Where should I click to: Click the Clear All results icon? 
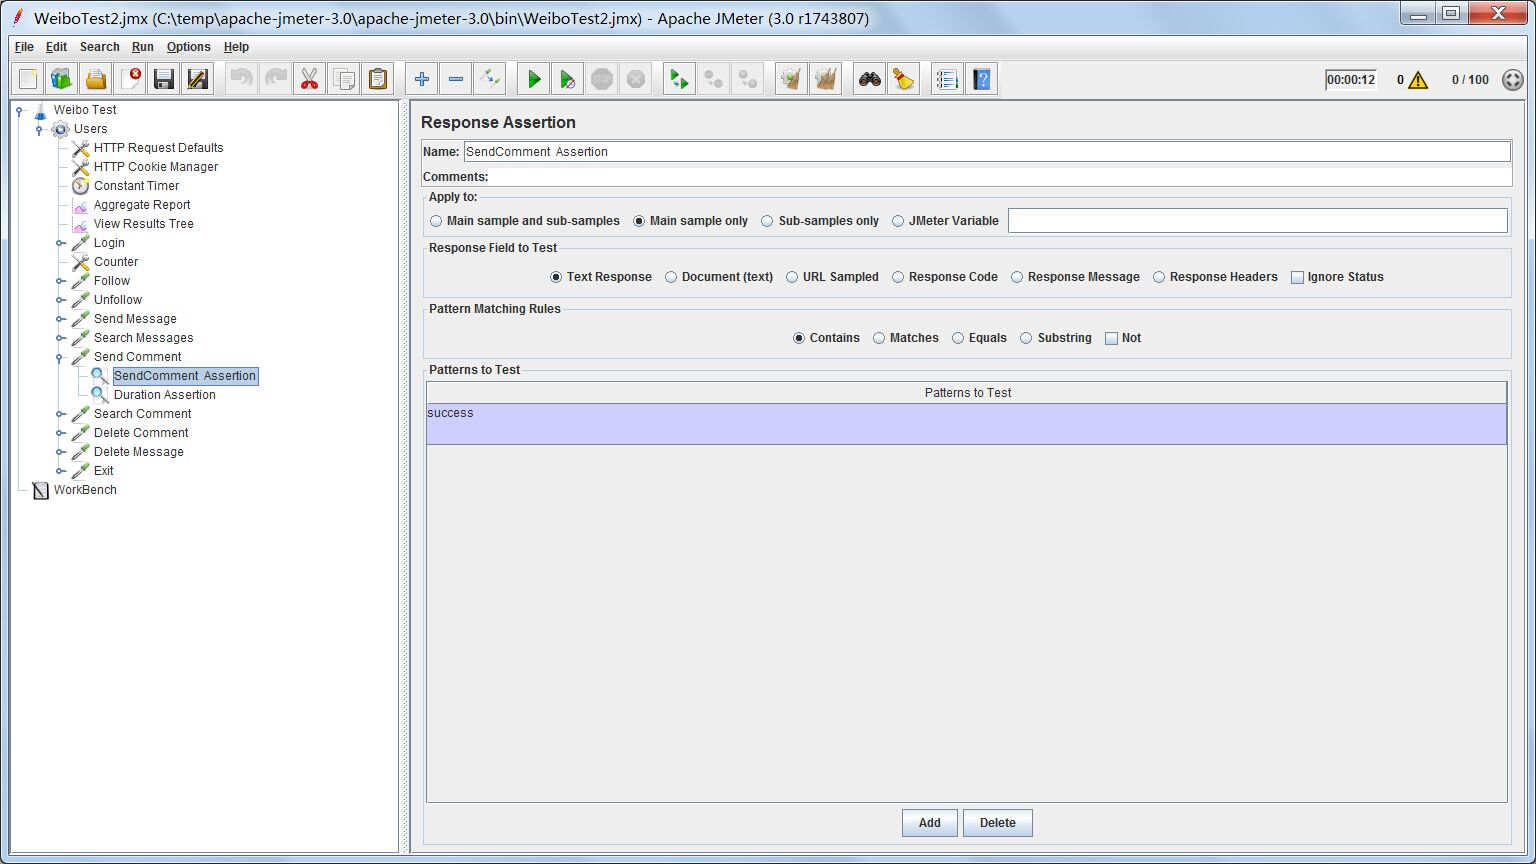point(826,79)
